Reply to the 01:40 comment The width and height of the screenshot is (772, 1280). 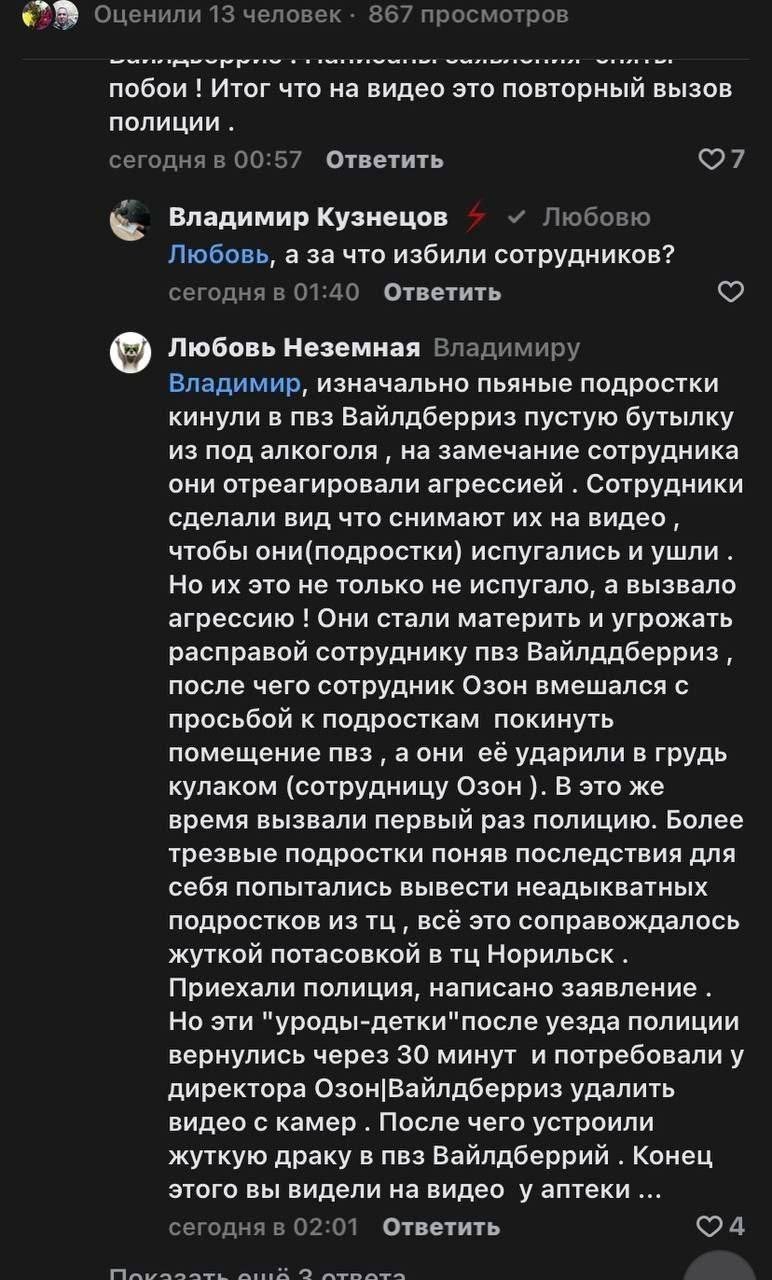442,292
